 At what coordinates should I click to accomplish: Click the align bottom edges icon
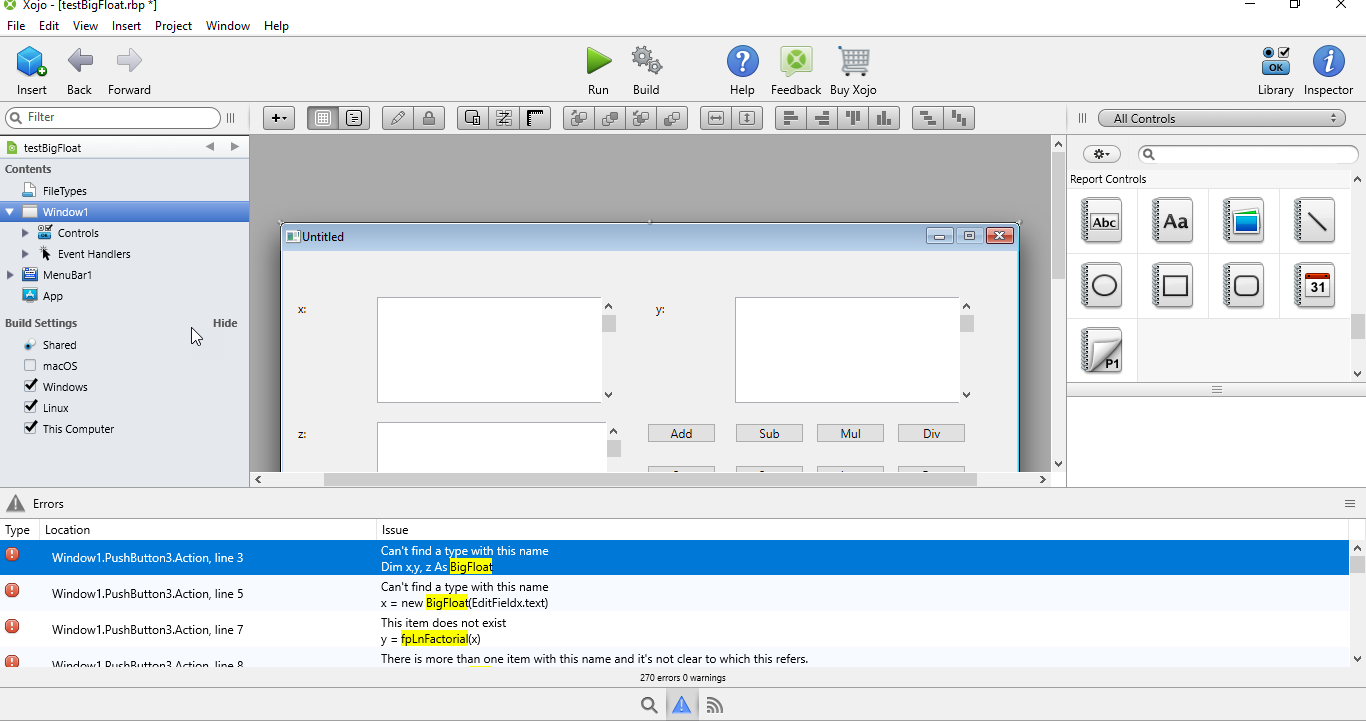[x=885, y=118]
